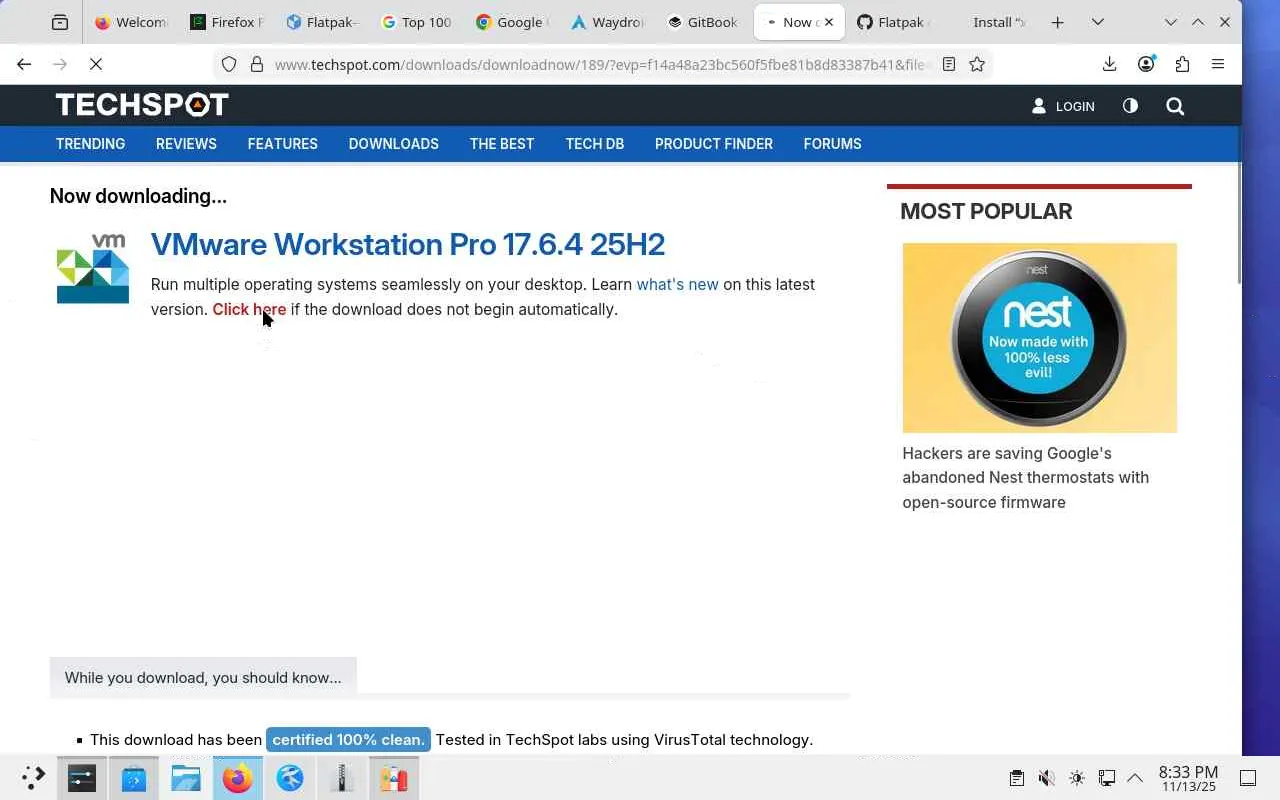Image resolution: width=1280 pixels, height=800 pixels.
Task: Switch to the Google Chrome tab
Action: (514, 22)
